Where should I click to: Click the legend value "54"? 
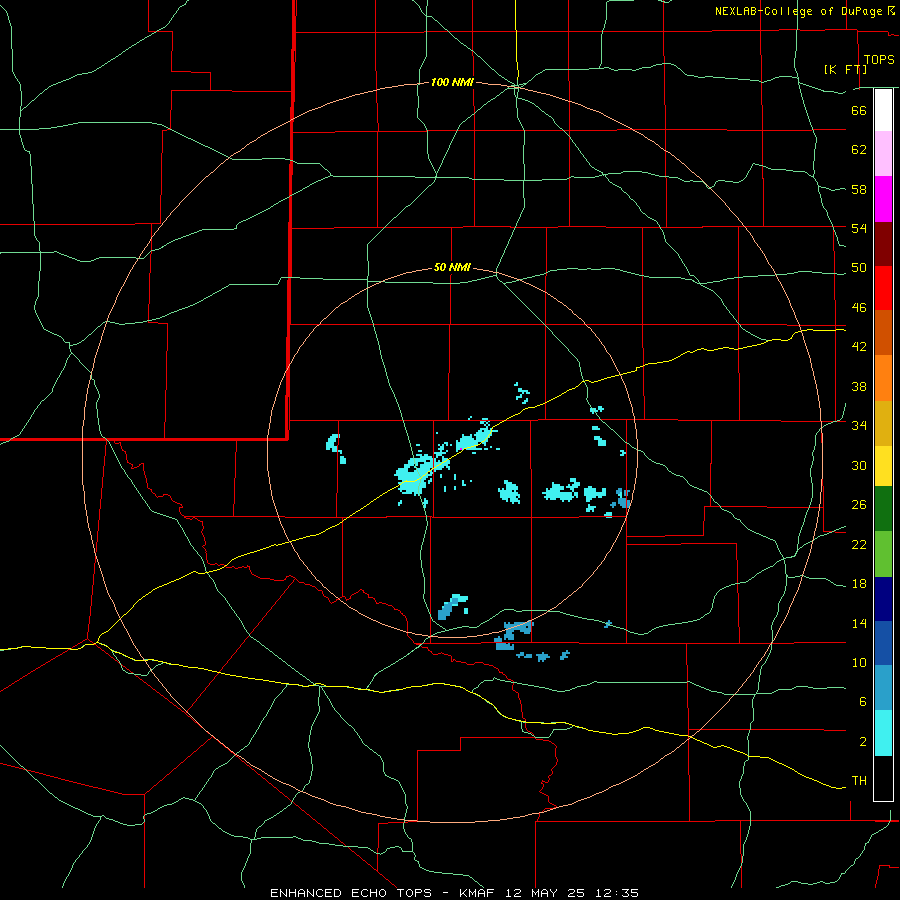[x=859, y=228]
